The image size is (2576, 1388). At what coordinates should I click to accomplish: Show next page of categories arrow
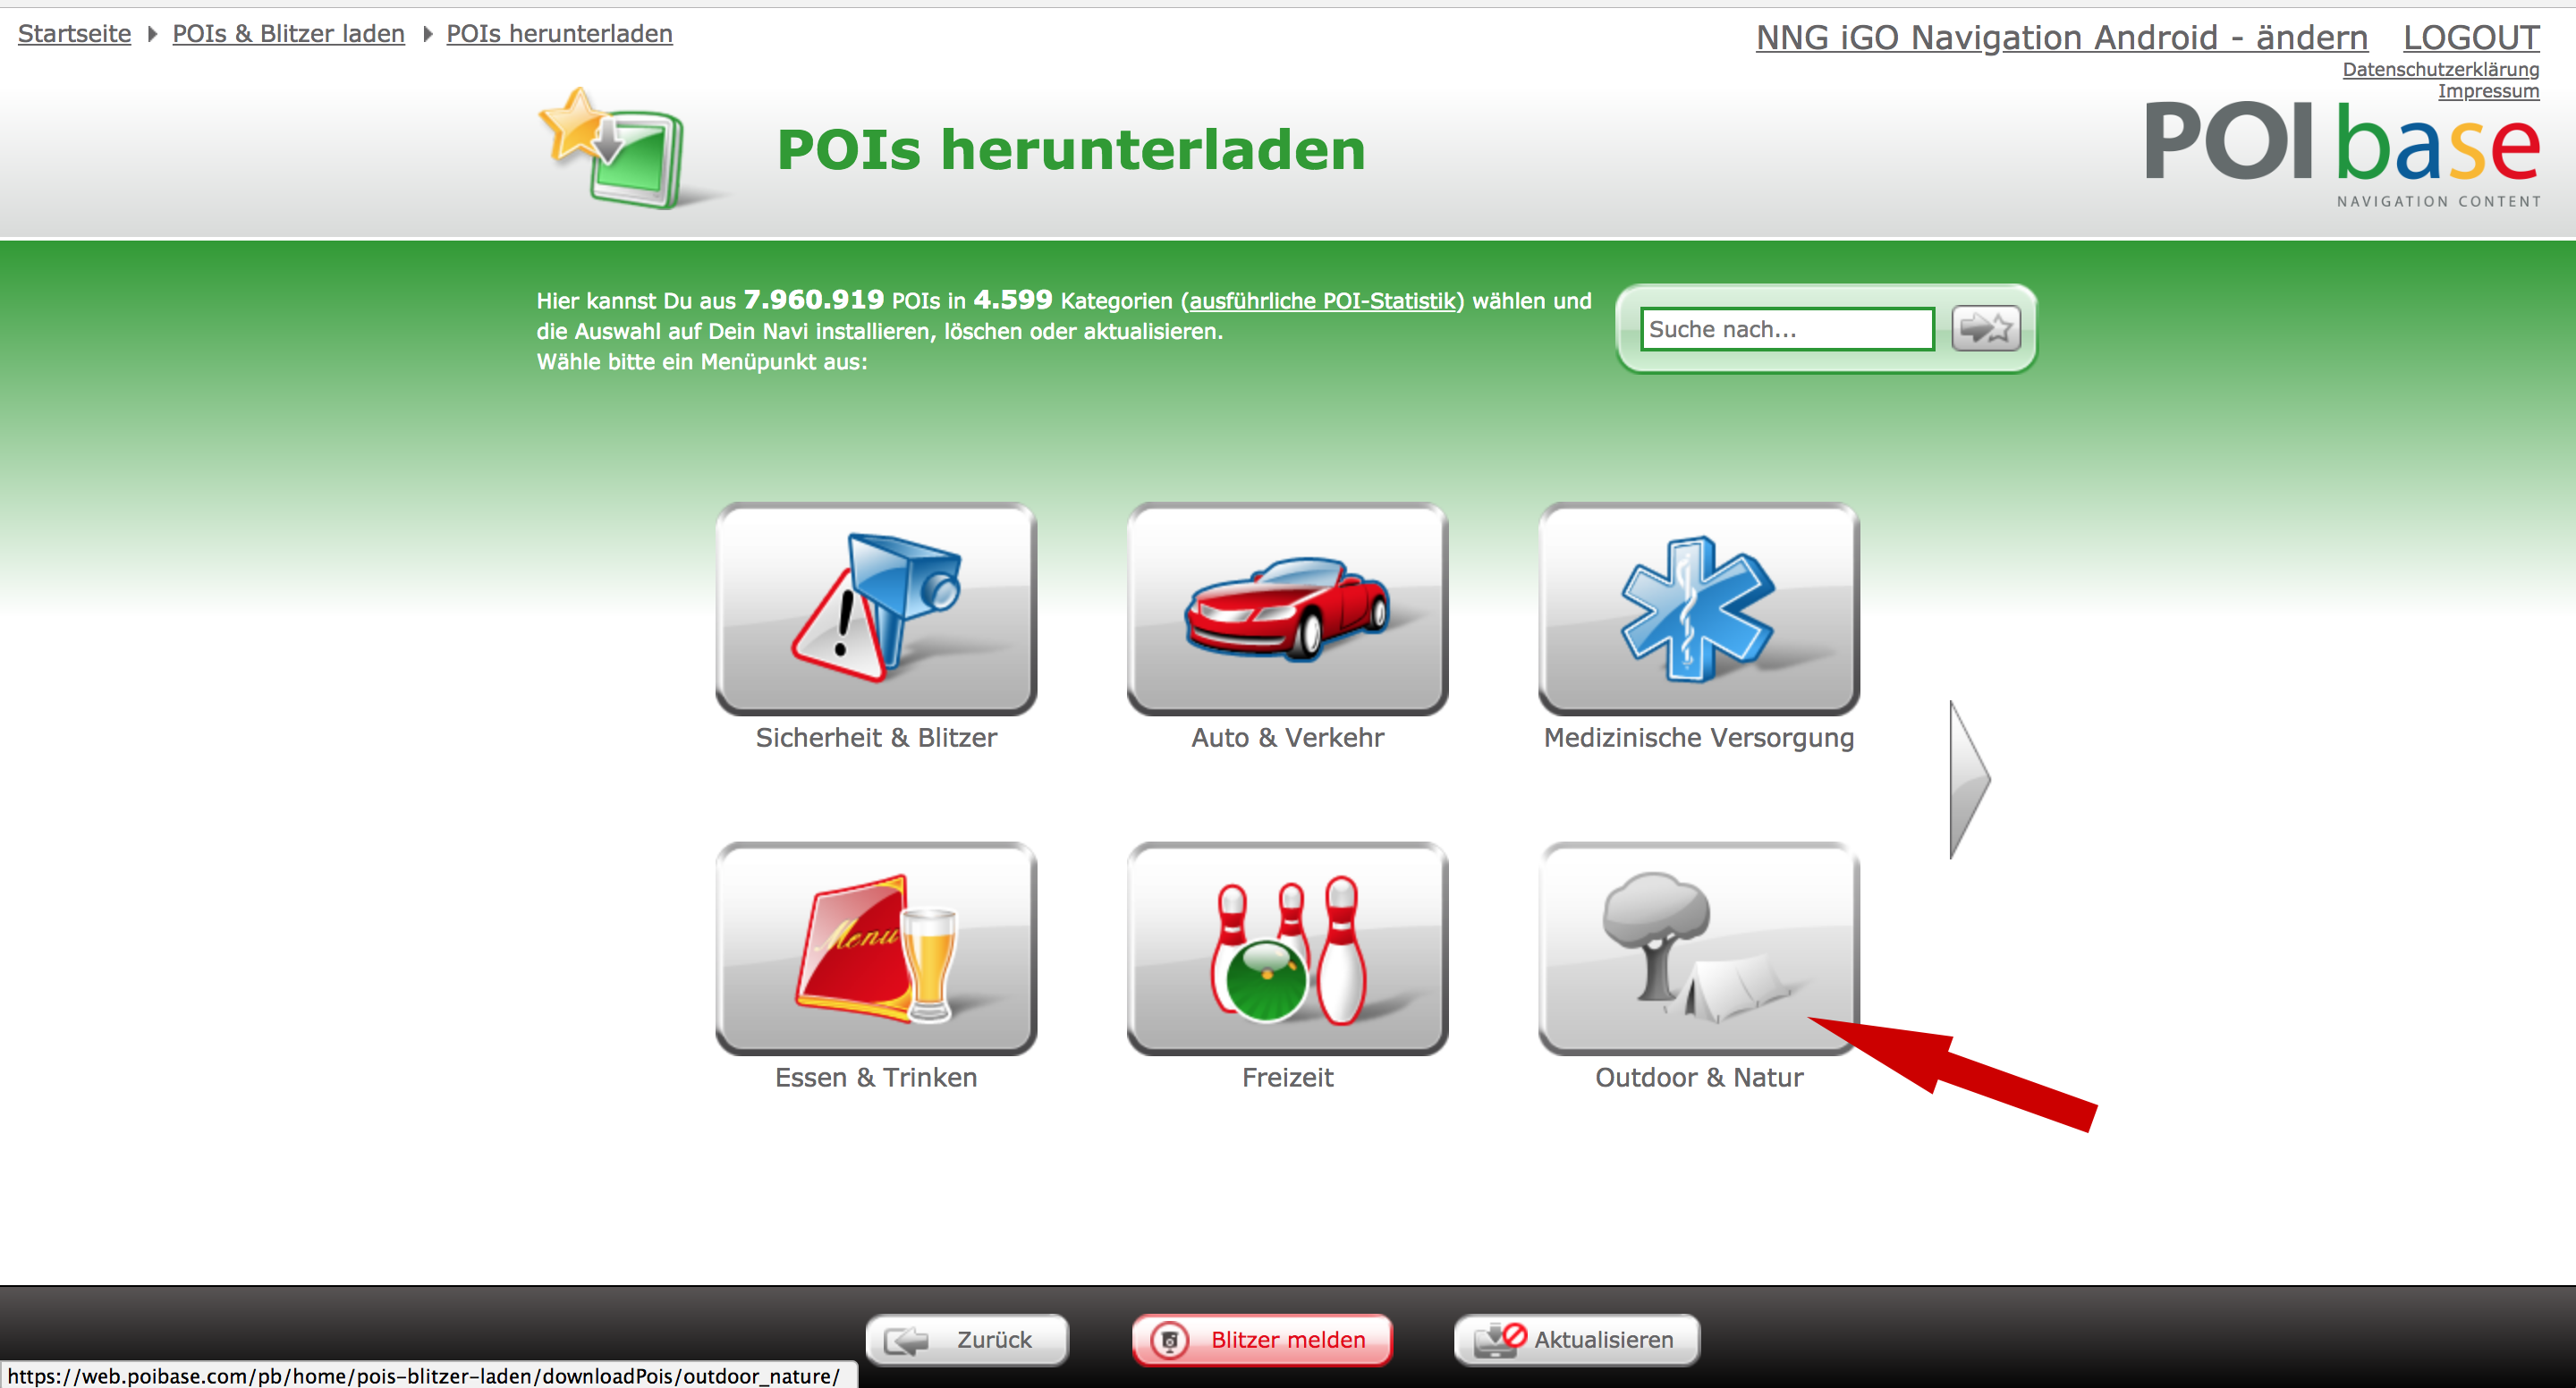[1968, 779]
